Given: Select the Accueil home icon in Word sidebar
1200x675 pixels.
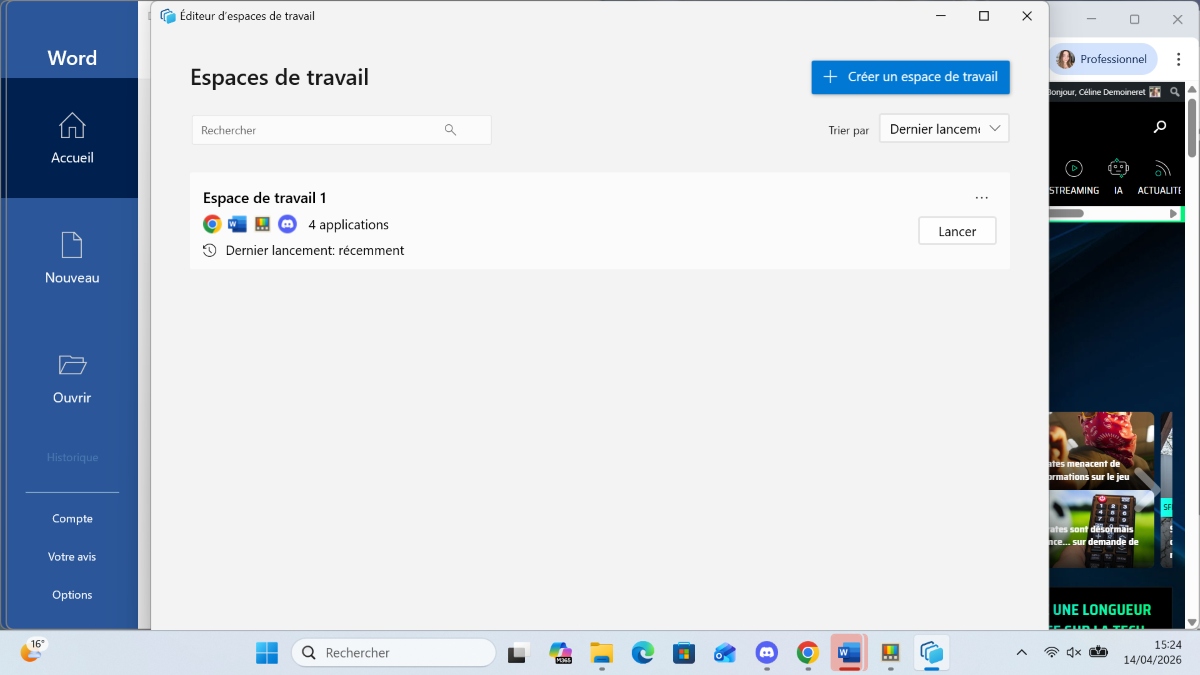Looking at the screenshot, I should [71, 126].
